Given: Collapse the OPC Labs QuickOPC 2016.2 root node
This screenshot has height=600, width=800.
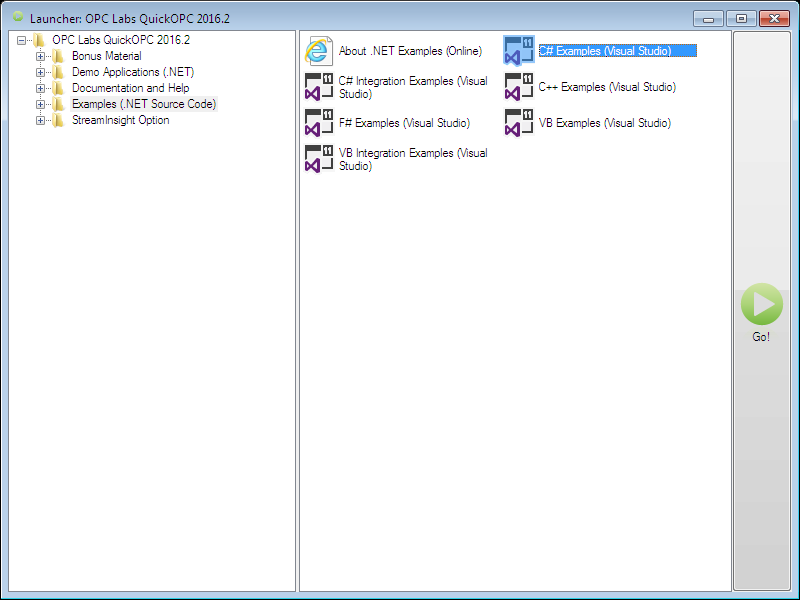Looking at the screenshot, I should (22, 40).
